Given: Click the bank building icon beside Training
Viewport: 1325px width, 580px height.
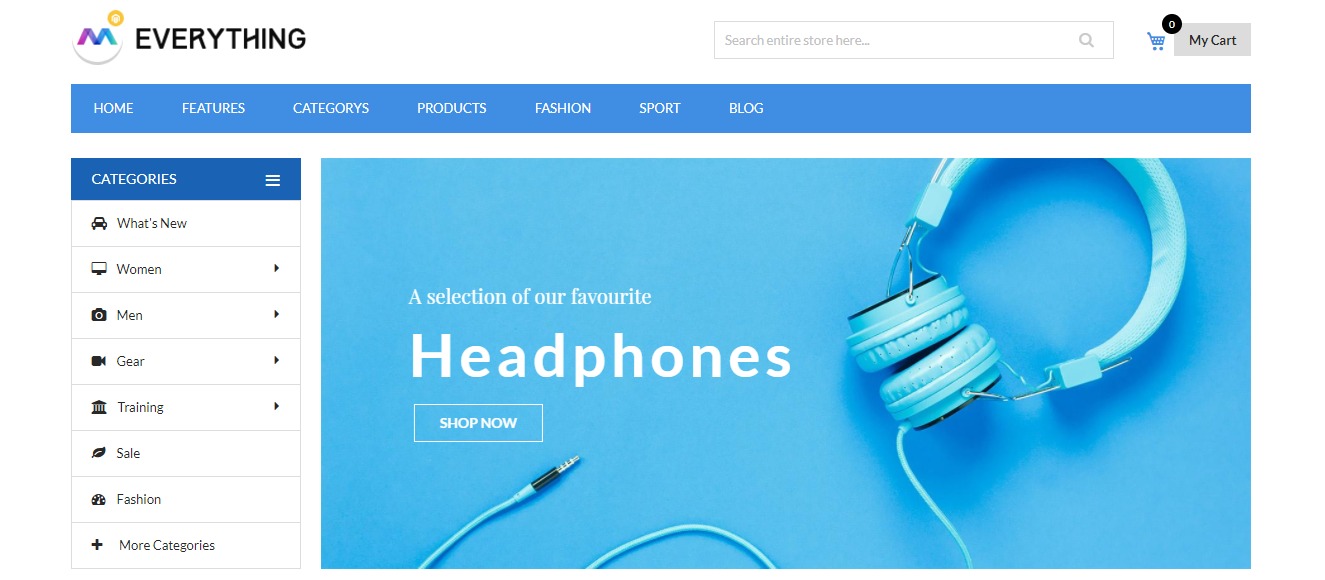Looking at the screenshot, I should pyautogui.click(x=99, y=407).
